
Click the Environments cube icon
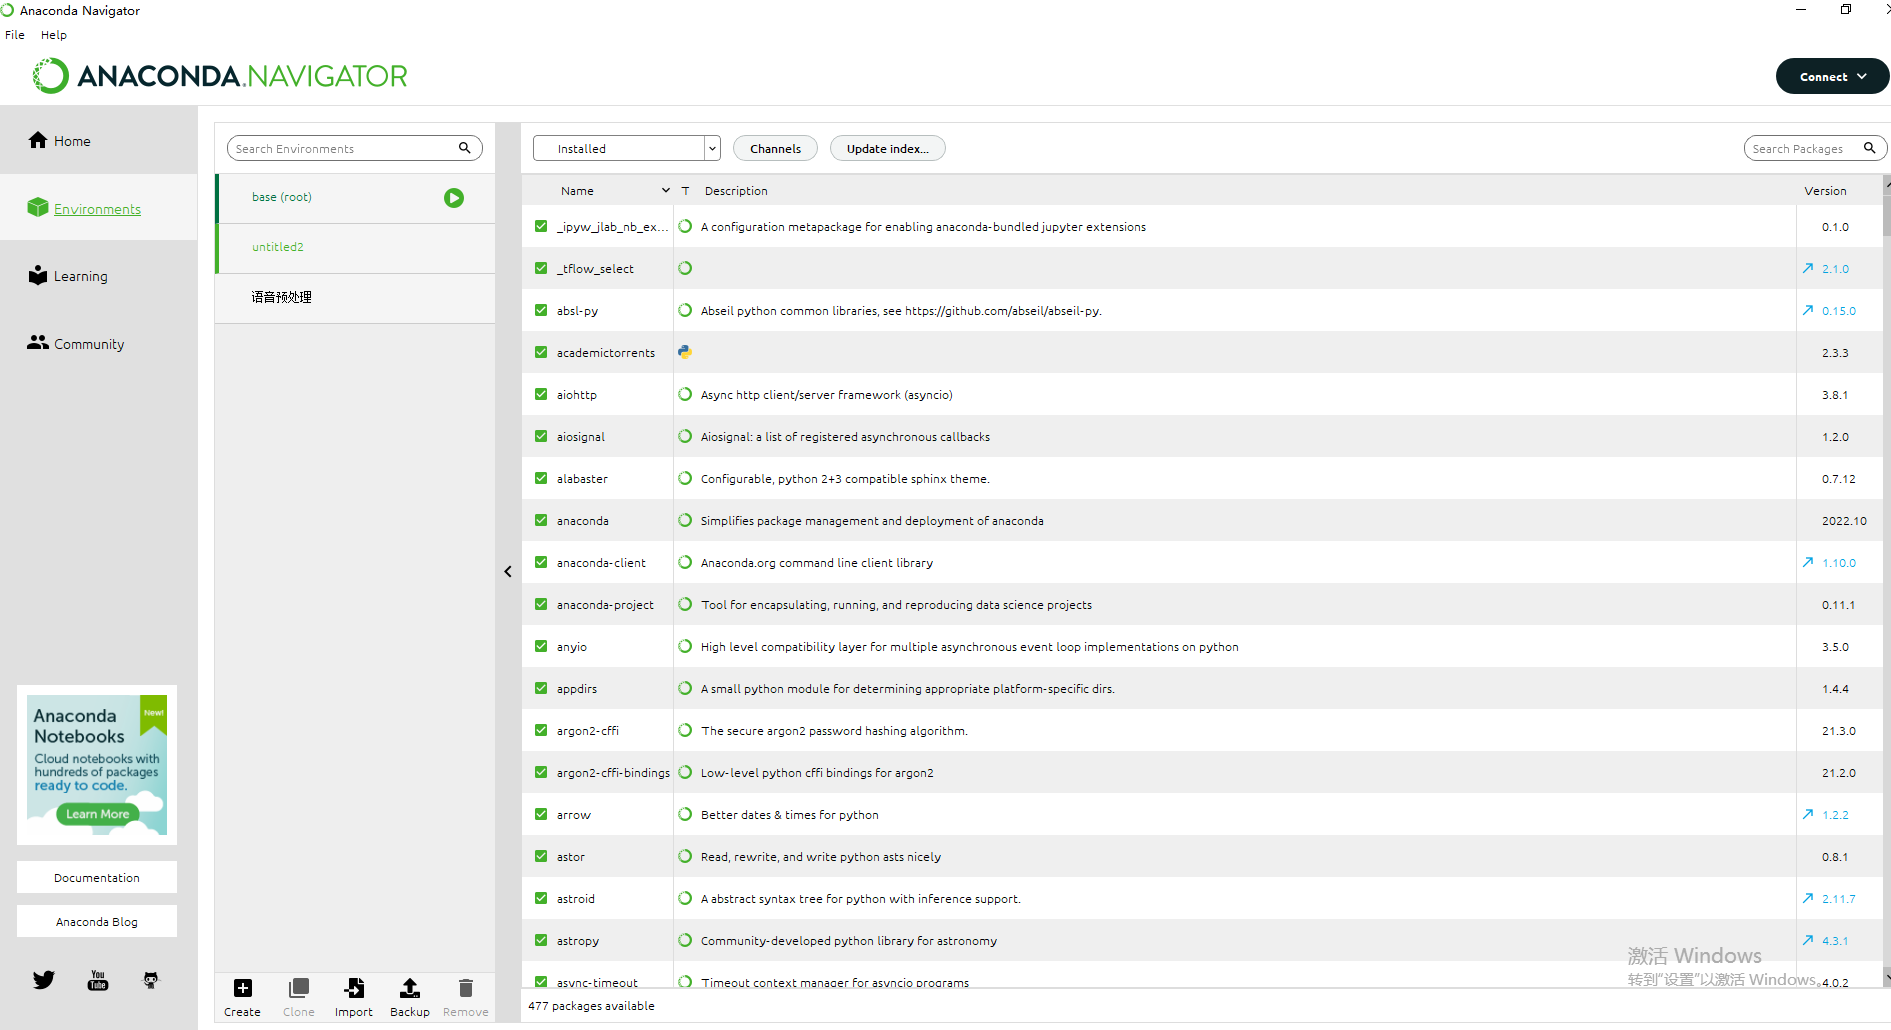[38, 207]
